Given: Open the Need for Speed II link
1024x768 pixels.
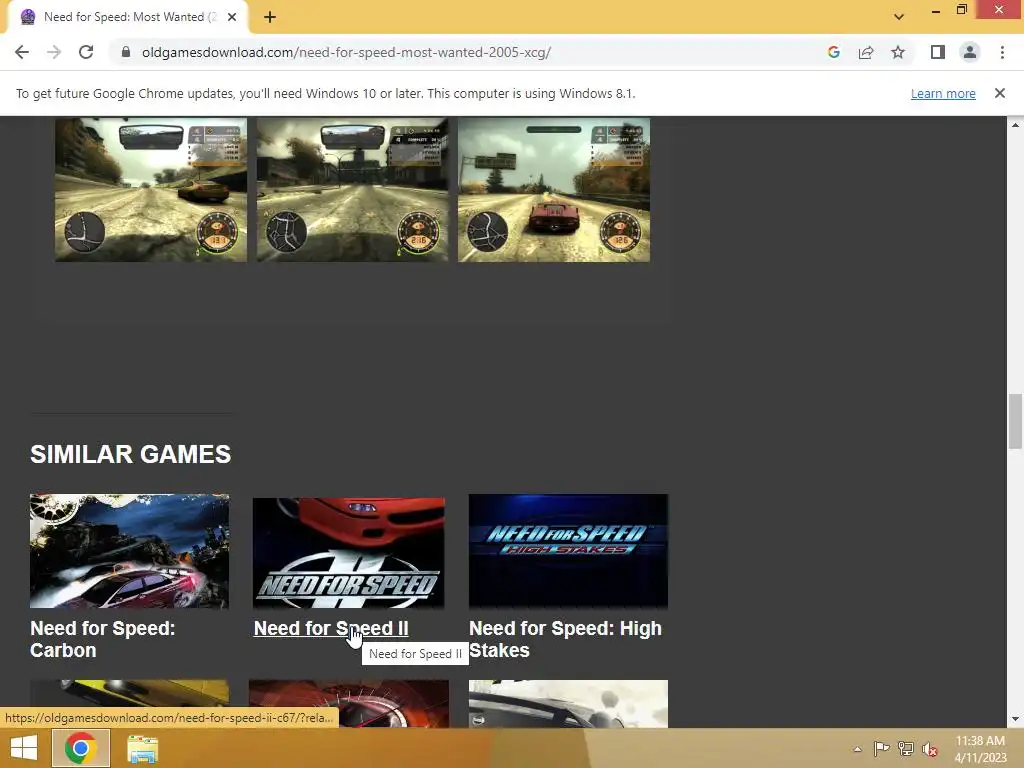Looking at the screenshot, I should [331, 628].
